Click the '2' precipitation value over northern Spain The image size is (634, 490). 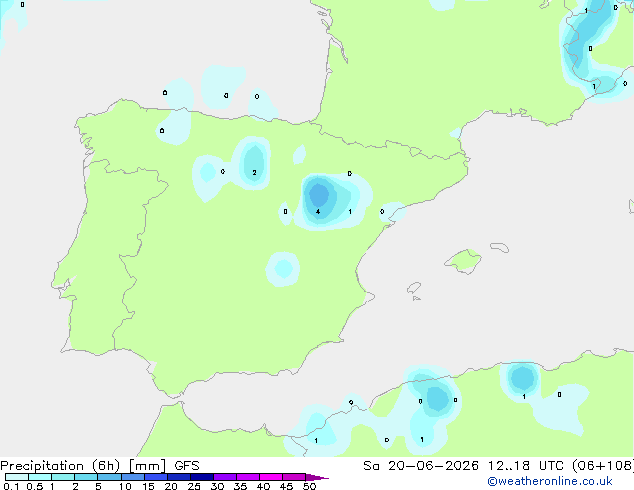[254, 173]
